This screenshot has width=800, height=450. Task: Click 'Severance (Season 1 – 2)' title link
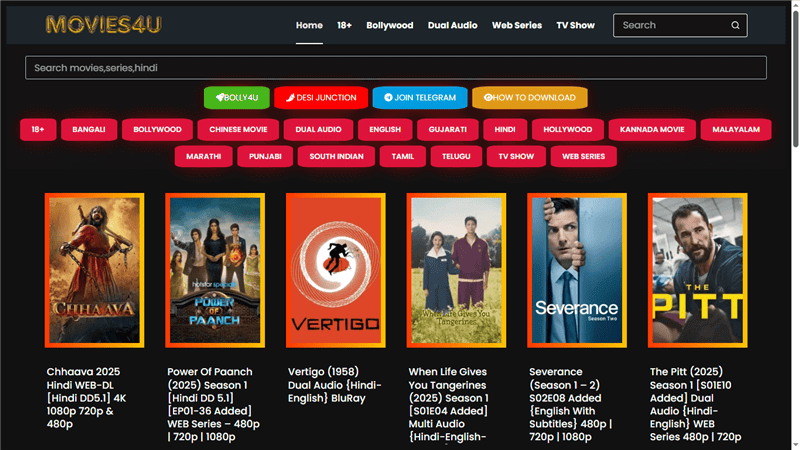coord(570,404)
